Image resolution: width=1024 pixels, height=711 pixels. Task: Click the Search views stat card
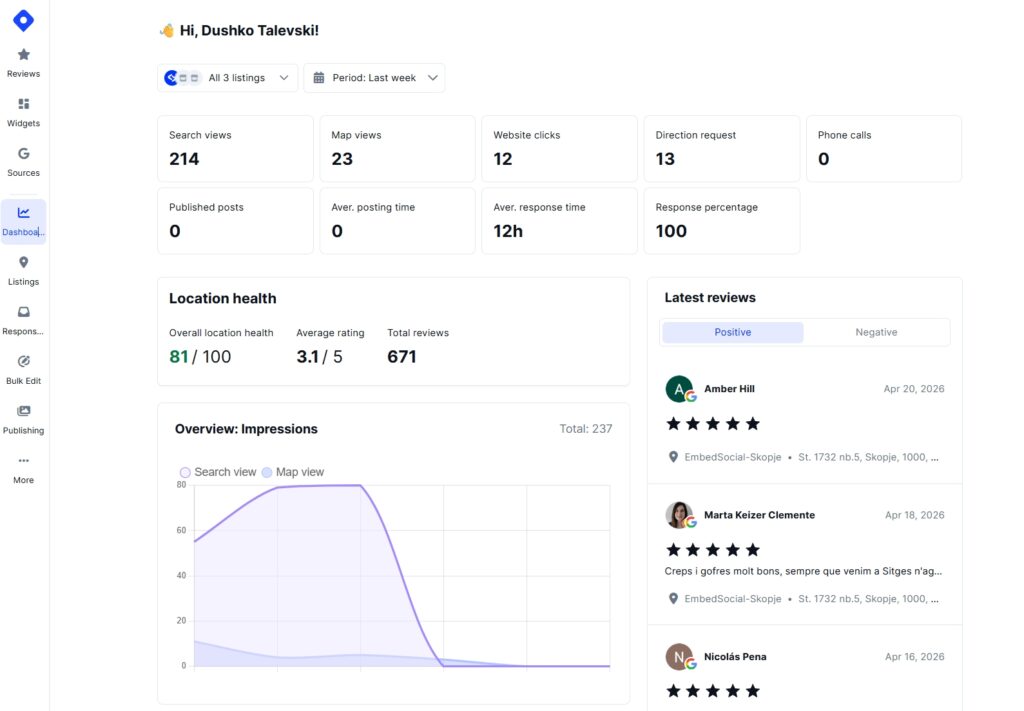[x=235, y=148]
